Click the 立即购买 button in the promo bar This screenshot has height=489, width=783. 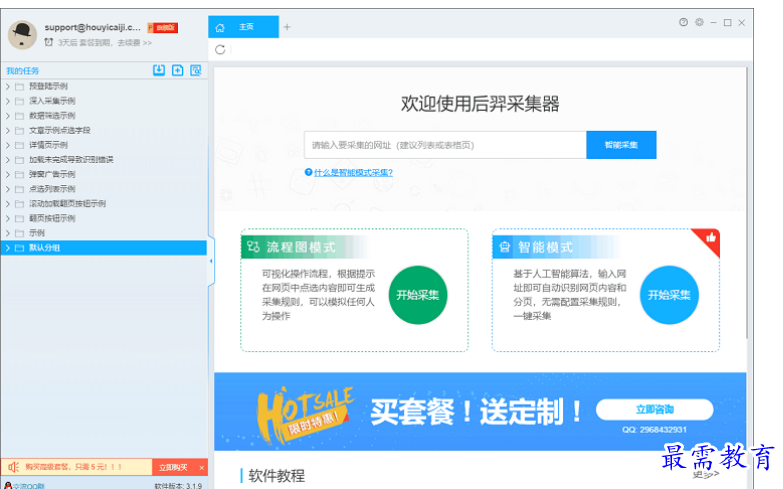173,468
